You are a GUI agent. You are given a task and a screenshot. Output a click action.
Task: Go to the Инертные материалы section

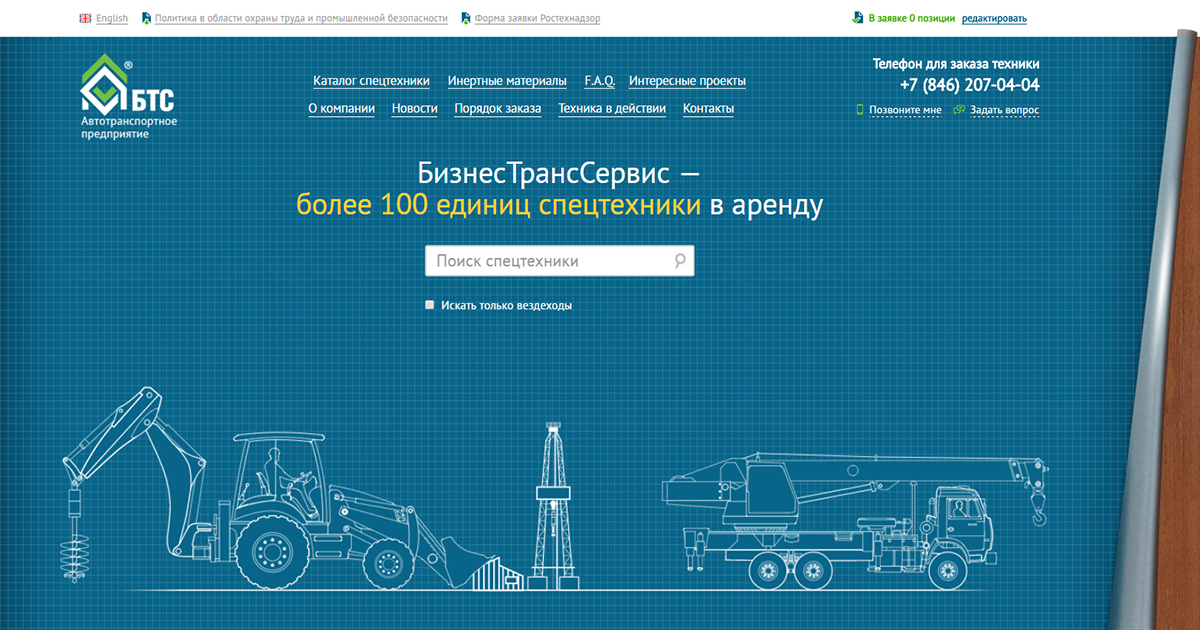507,81
